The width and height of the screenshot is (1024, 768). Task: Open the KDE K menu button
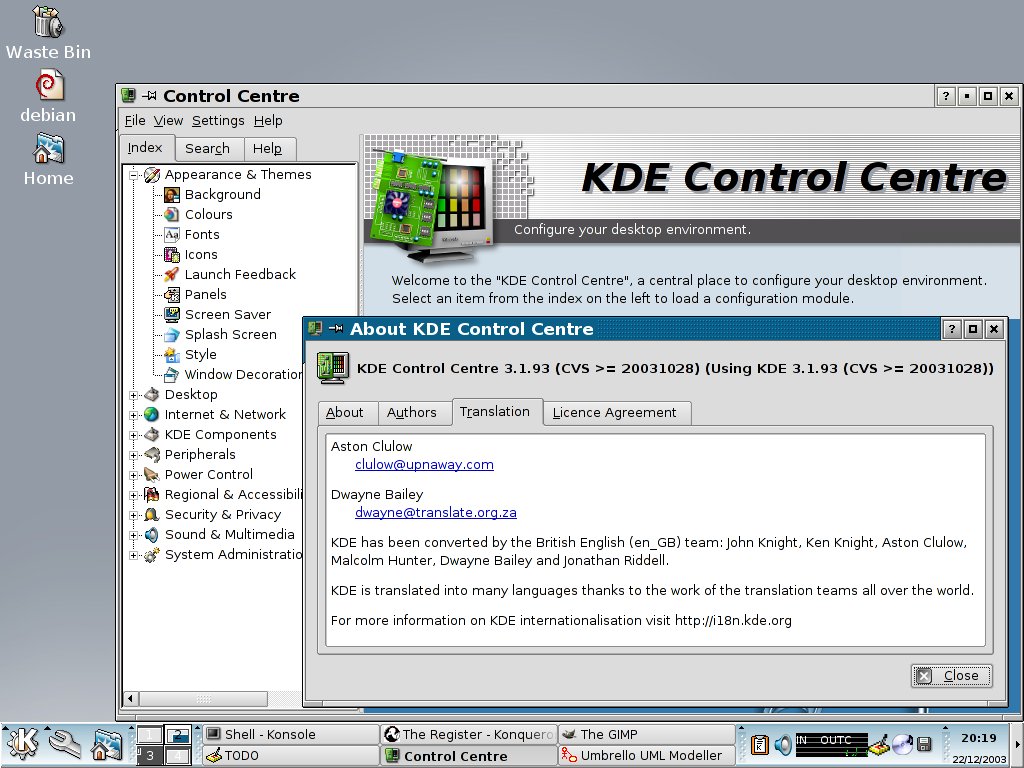click(22, 744)
